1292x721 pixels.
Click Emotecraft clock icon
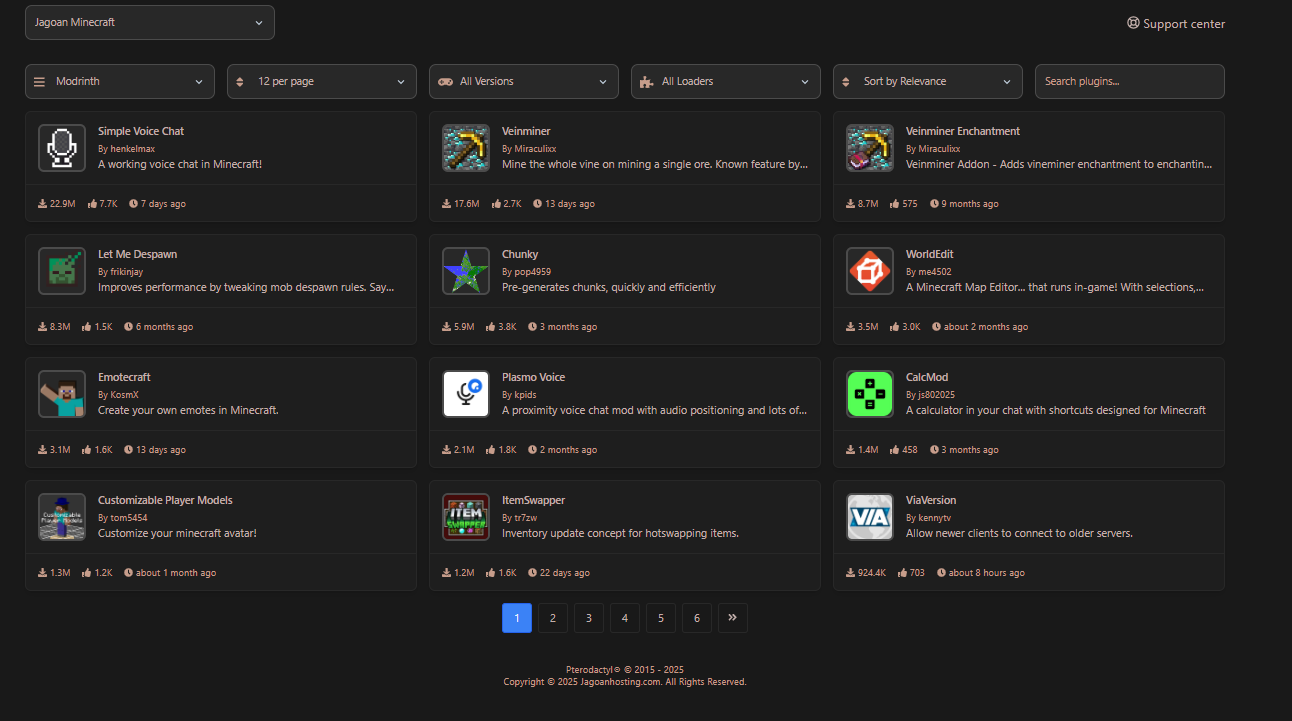[129, 450]
